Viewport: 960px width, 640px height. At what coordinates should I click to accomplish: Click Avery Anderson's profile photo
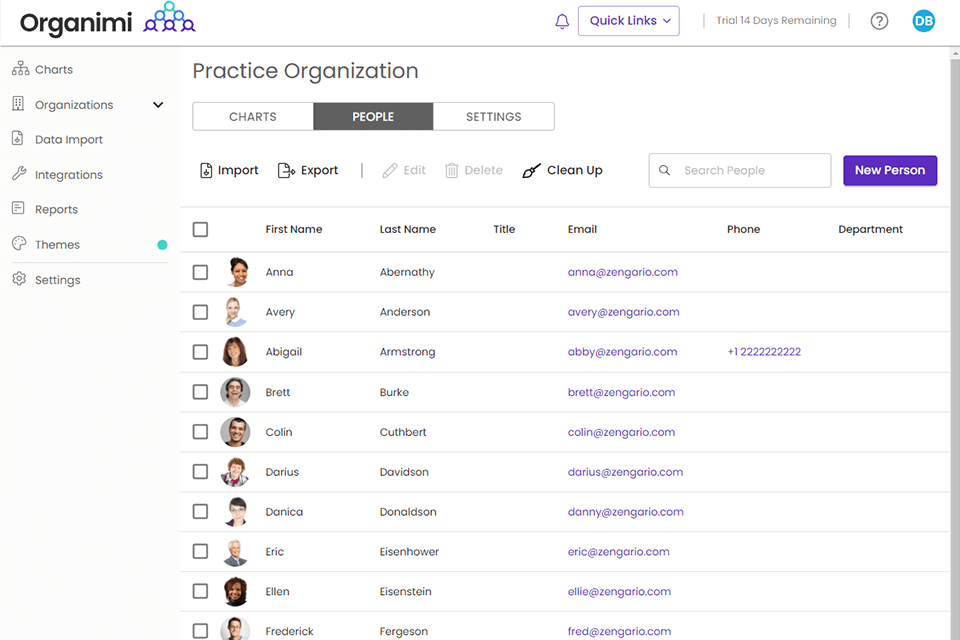point(236,312)
